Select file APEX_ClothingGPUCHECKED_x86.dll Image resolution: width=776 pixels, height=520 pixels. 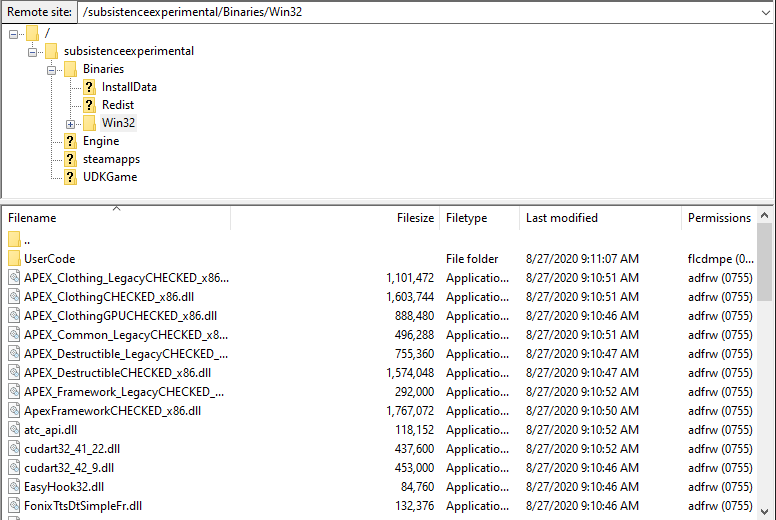click(120, 316)
